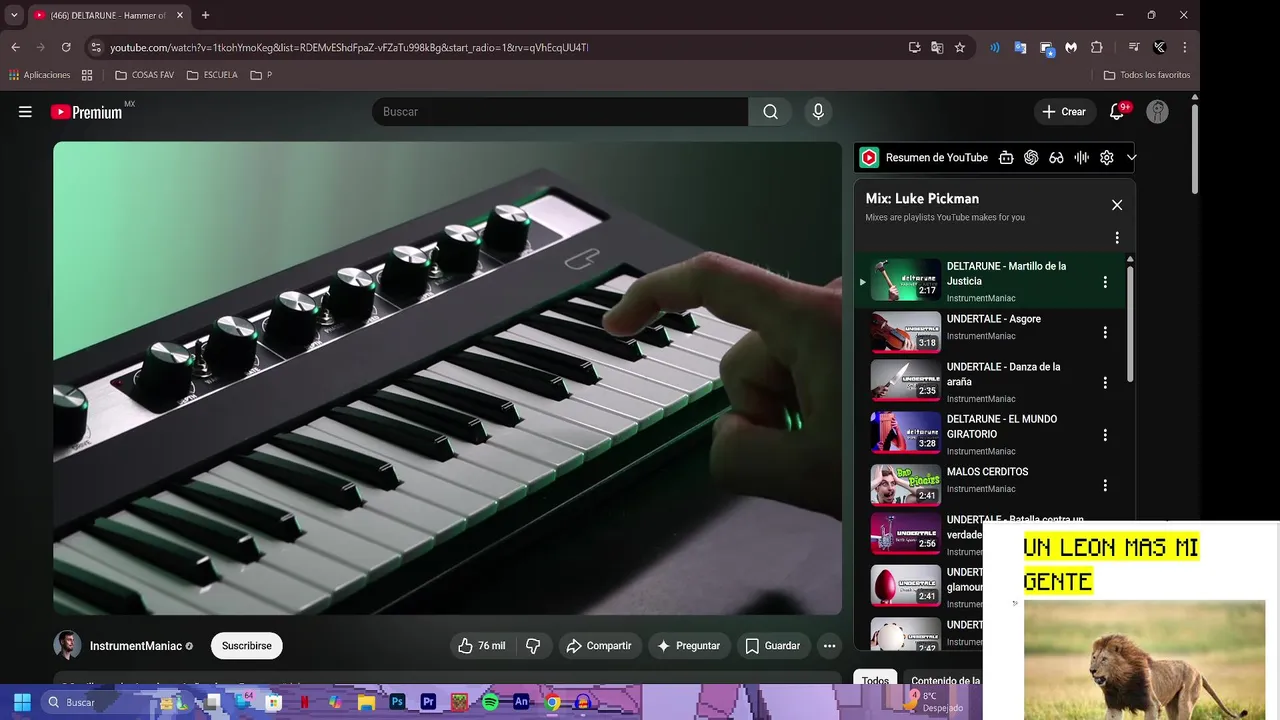Viewport: 1280px width, 720px height.
Task: Open Chrome three-dot menu
Action: tap(1185, 47)
